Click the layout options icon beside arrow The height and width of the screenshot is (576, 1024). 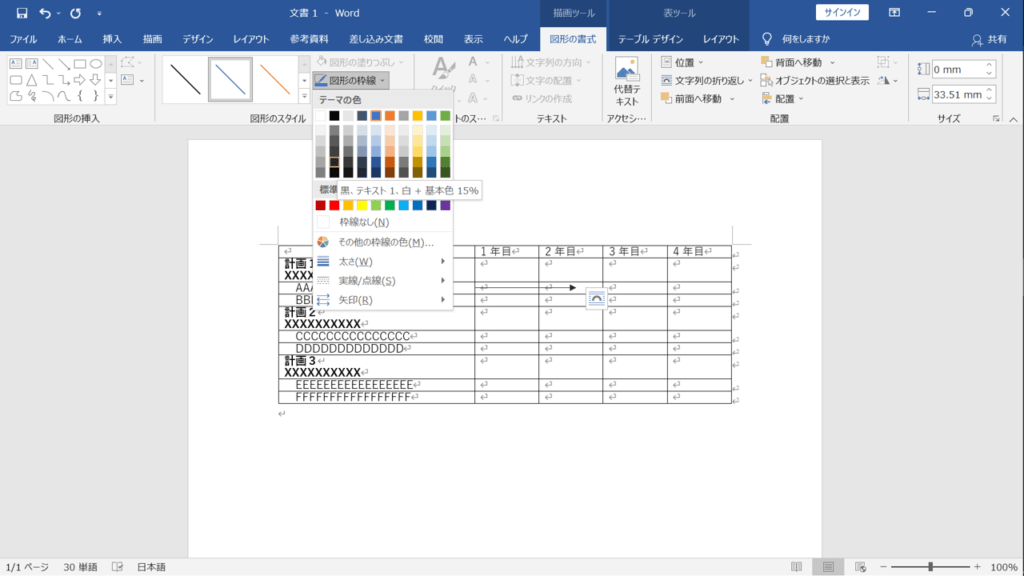click(x=596, y=298)
